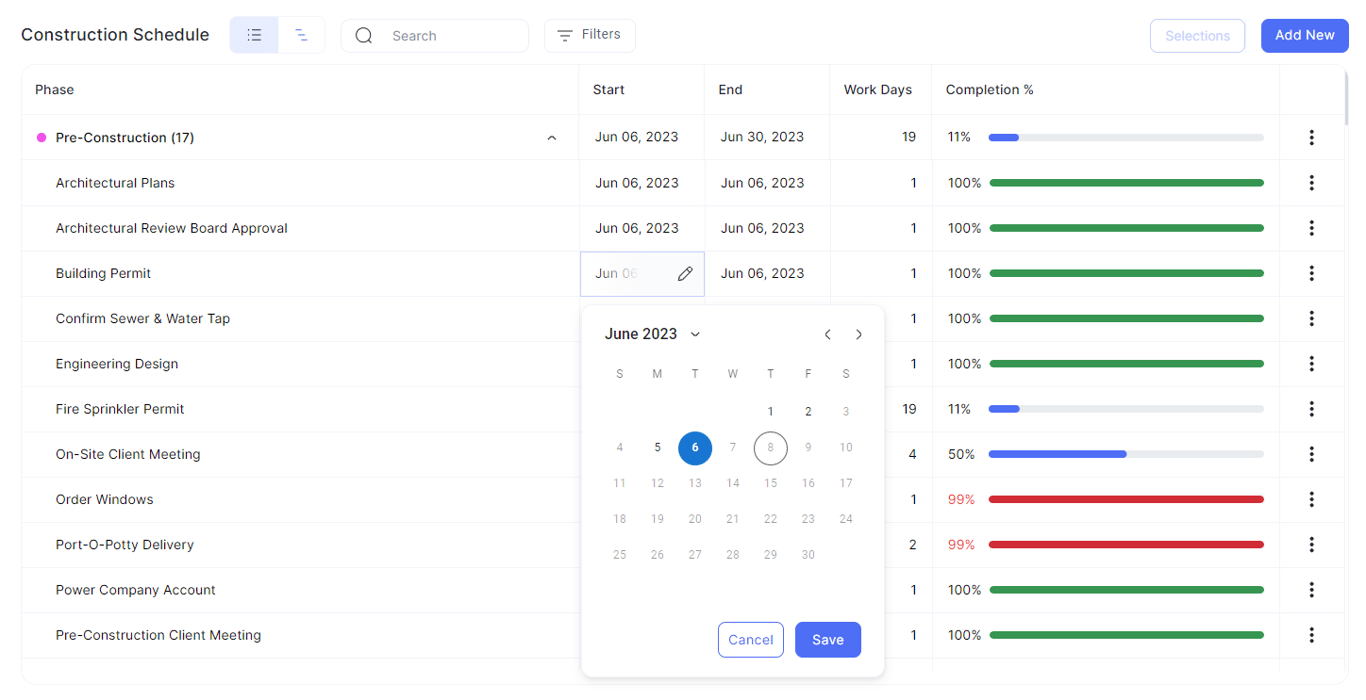1366x700 pixels.
Task: Open June 2023 month dropdown
Action: (653, 334)
